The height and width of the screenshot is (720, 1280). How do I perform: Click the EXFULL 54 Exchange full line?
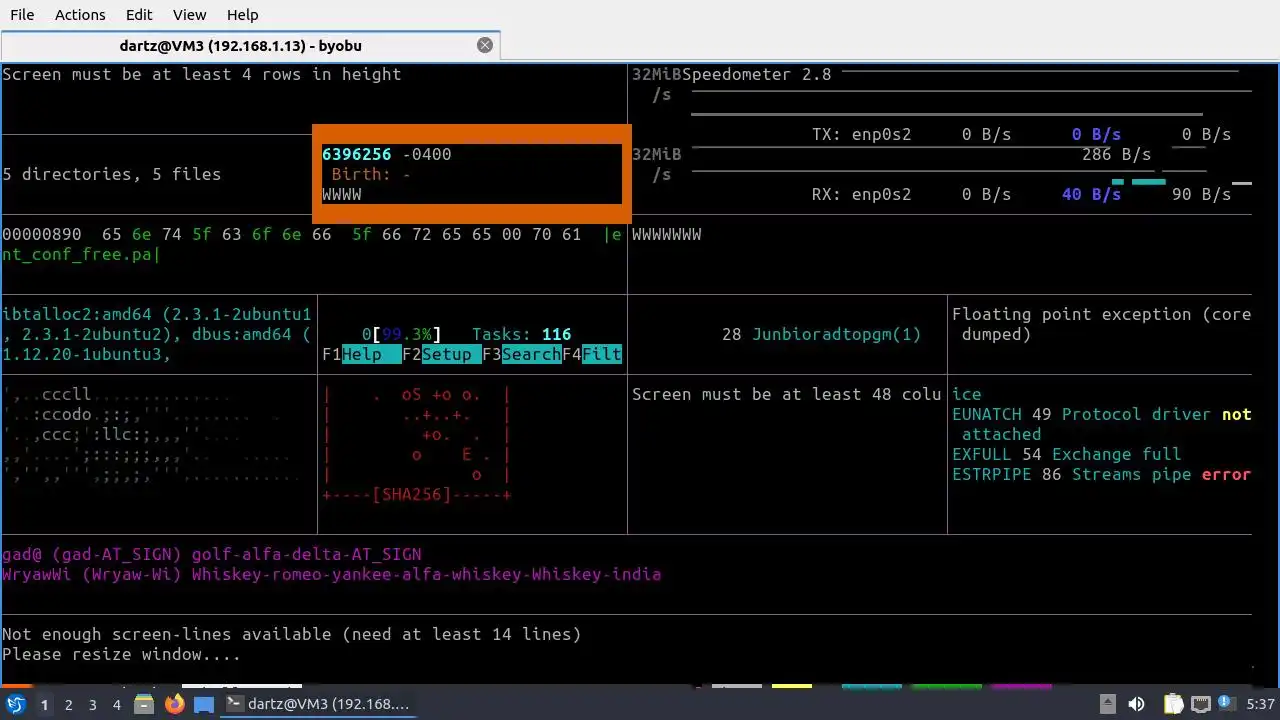(1067, 454)
